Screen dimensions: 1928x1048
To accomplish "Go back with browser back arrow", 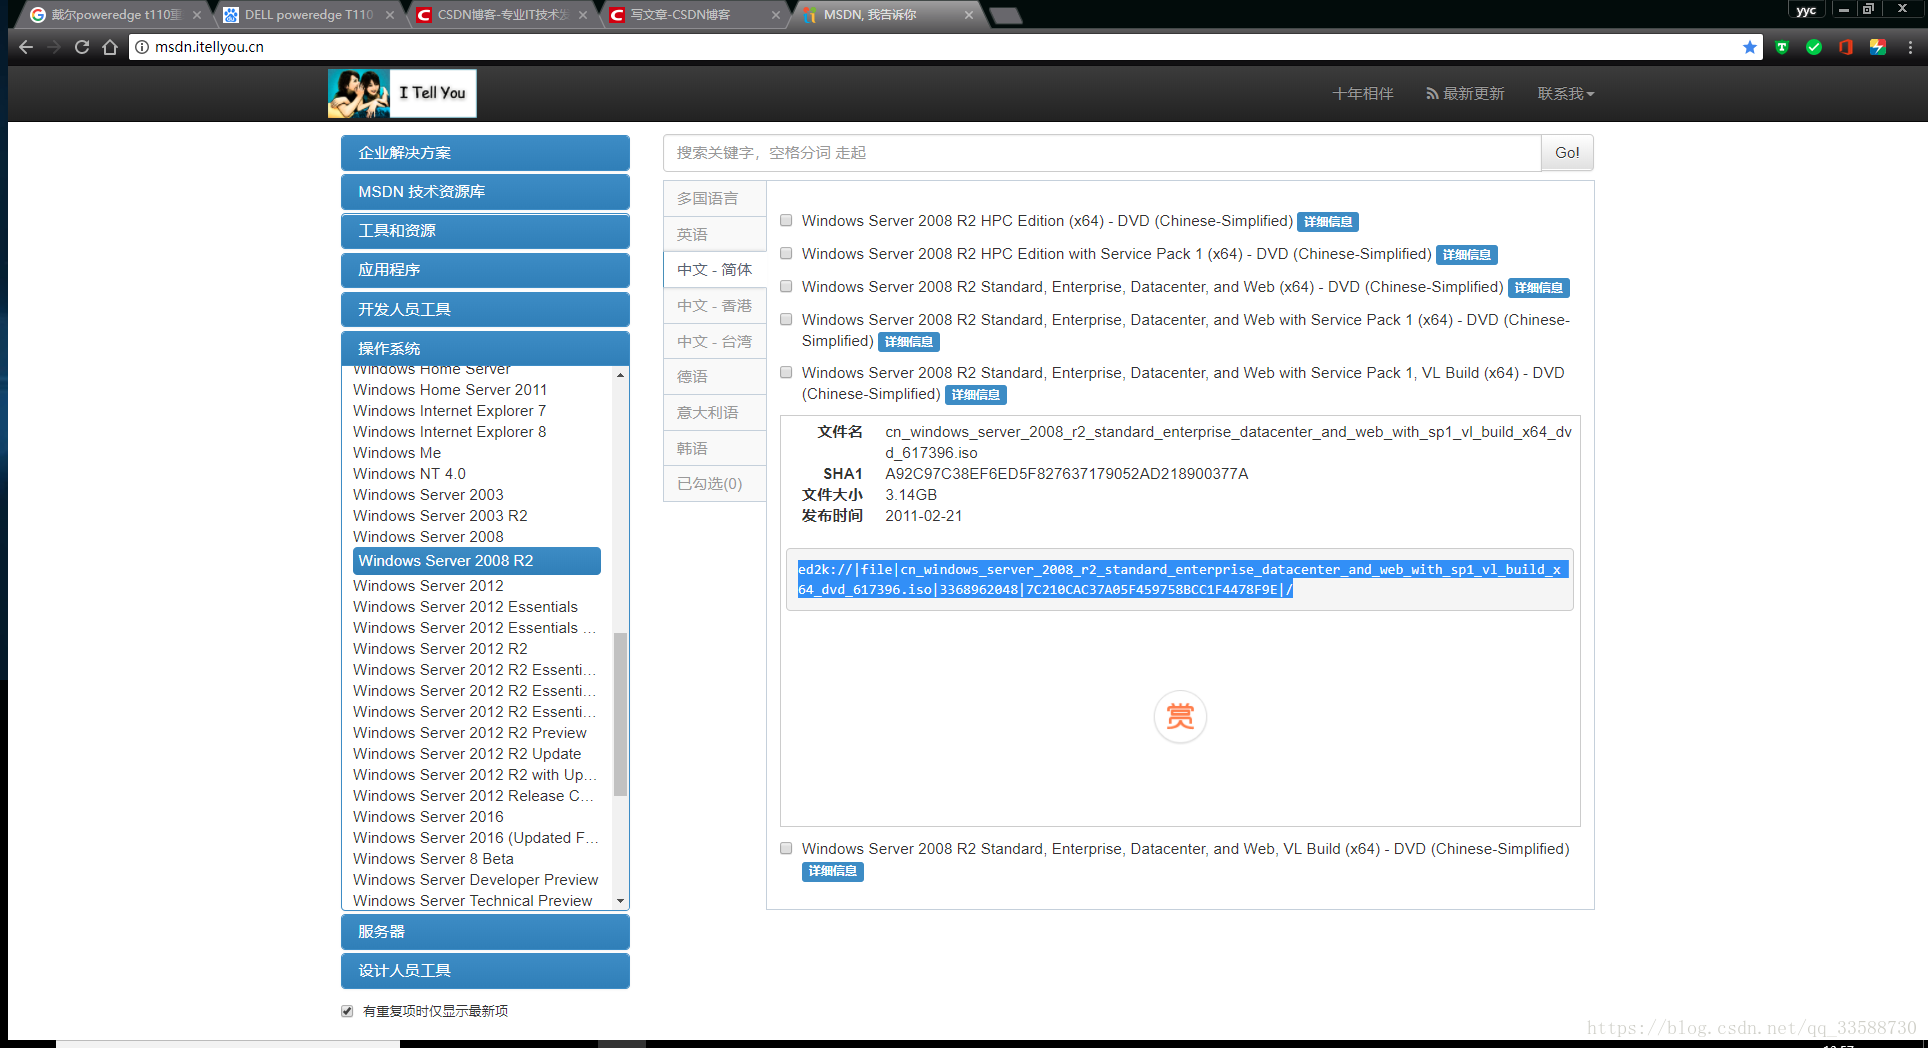I will [26, 47].
